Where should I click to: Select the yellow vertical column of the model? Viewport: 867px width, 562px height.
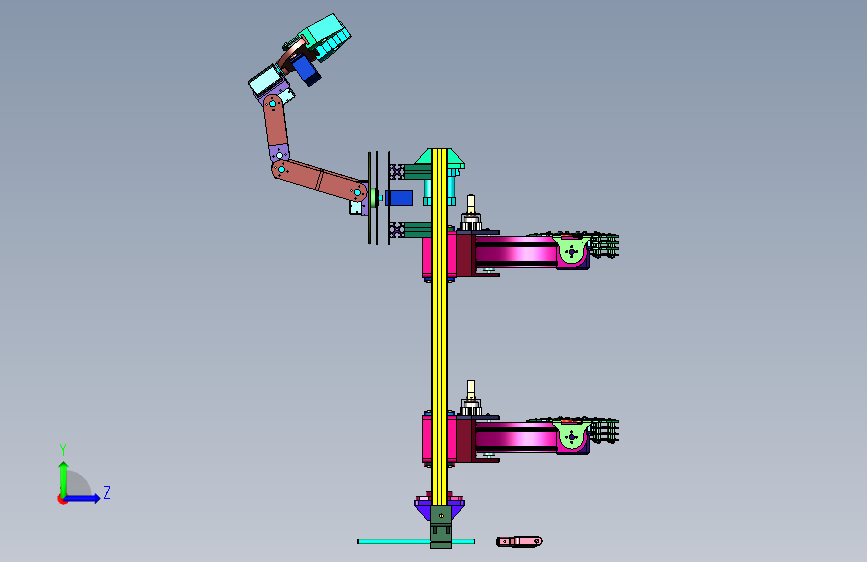(x=440, y=326)
